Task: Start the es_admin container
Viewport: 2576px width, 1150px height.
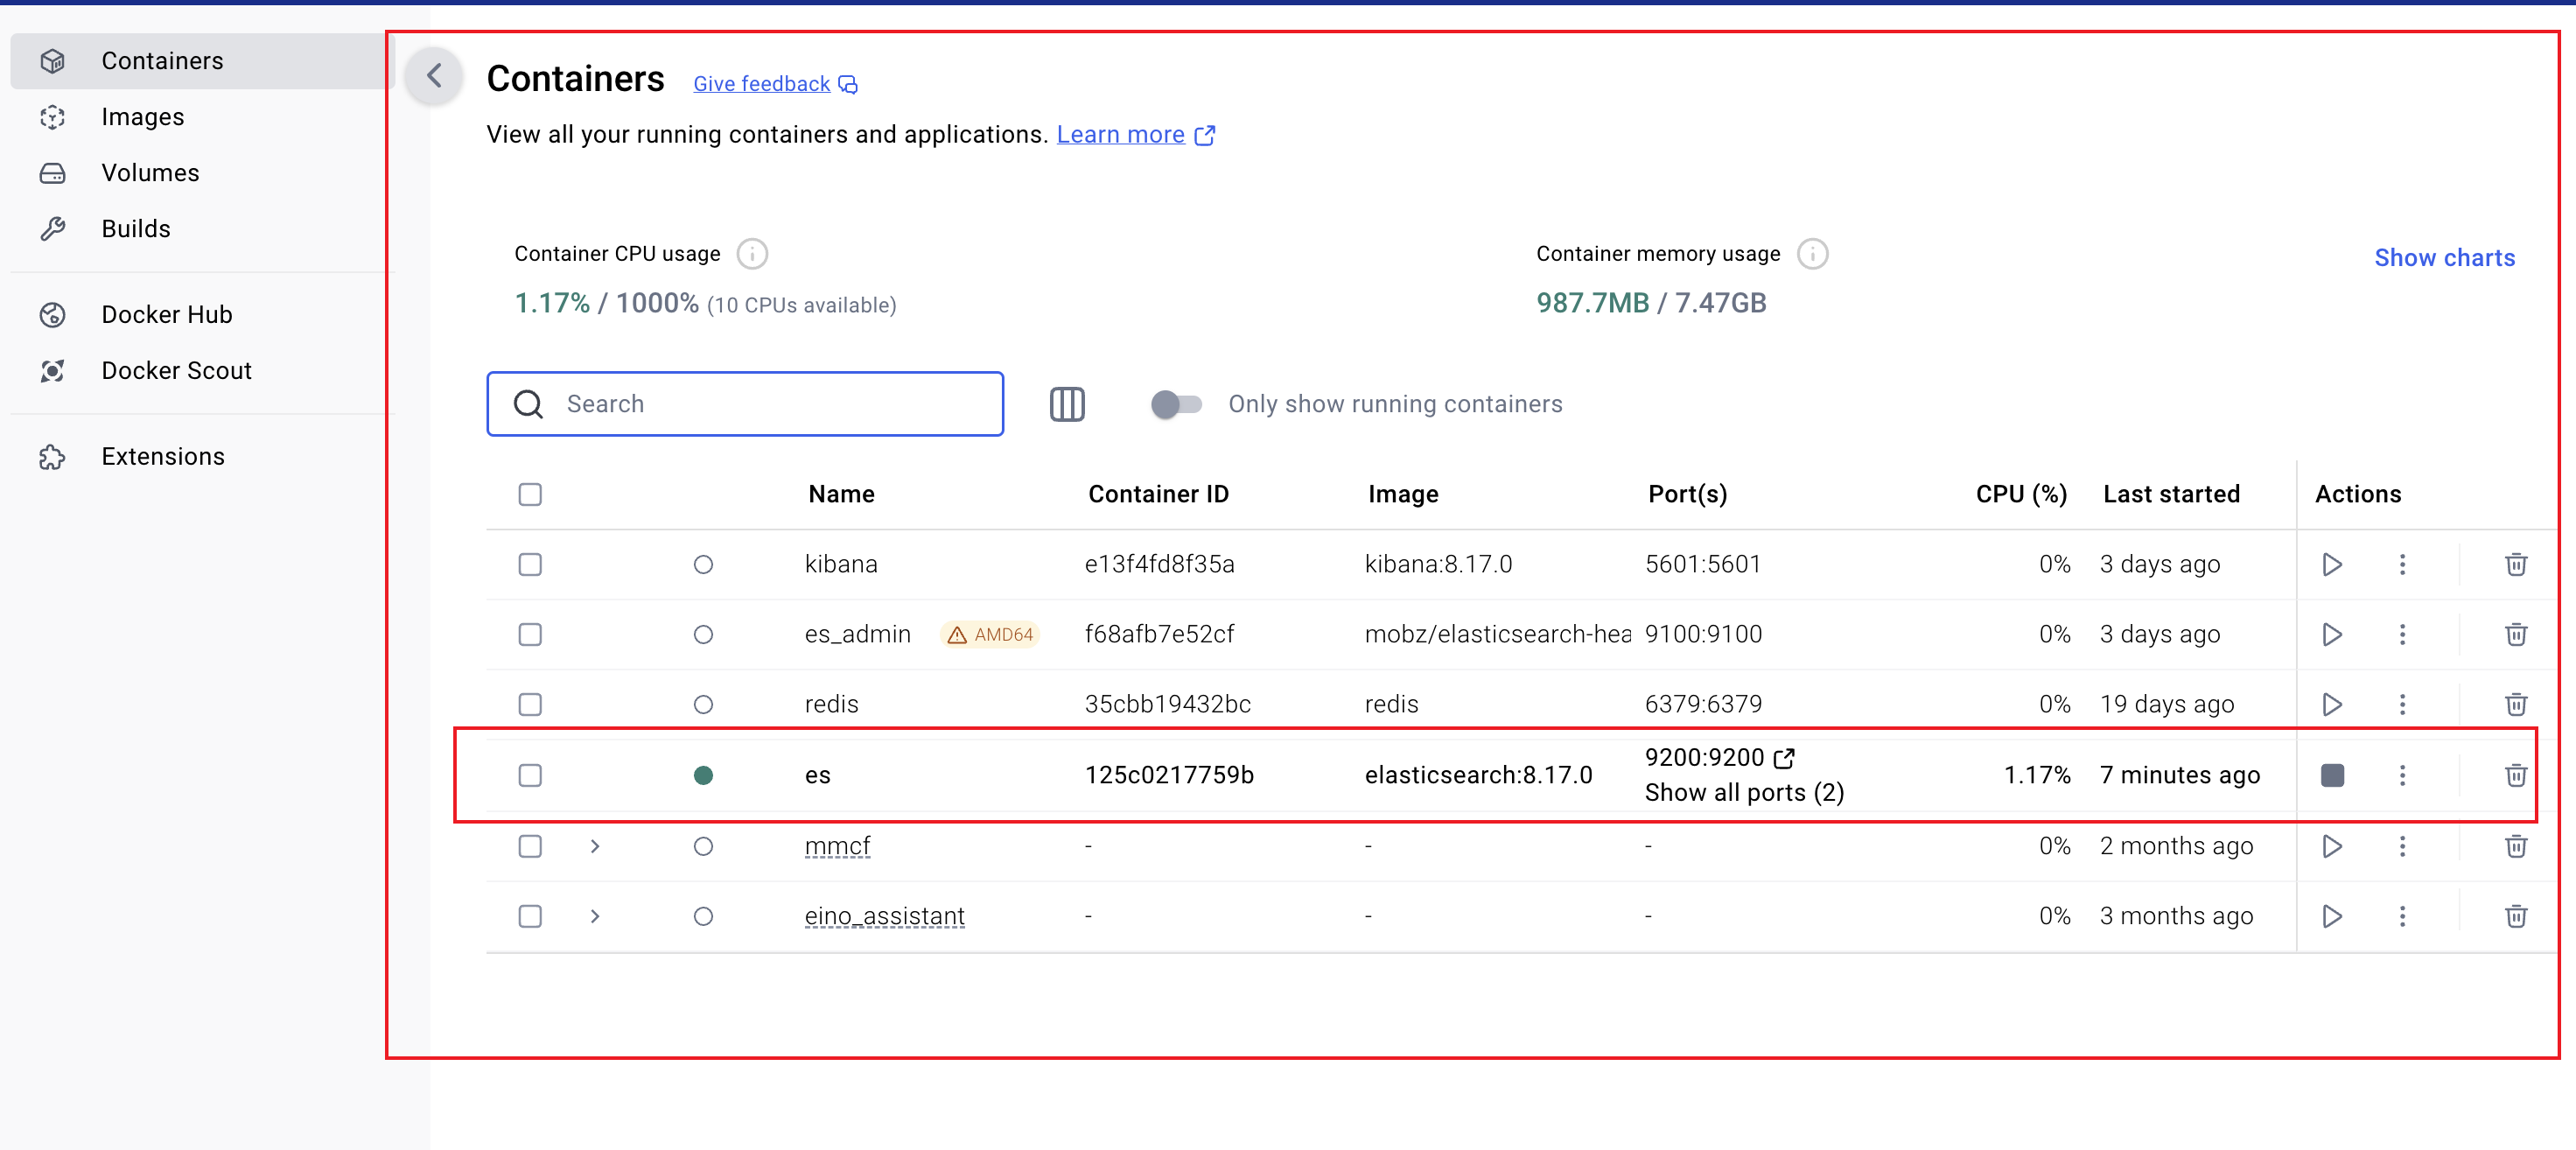Action: click(x=2331, y=634)
